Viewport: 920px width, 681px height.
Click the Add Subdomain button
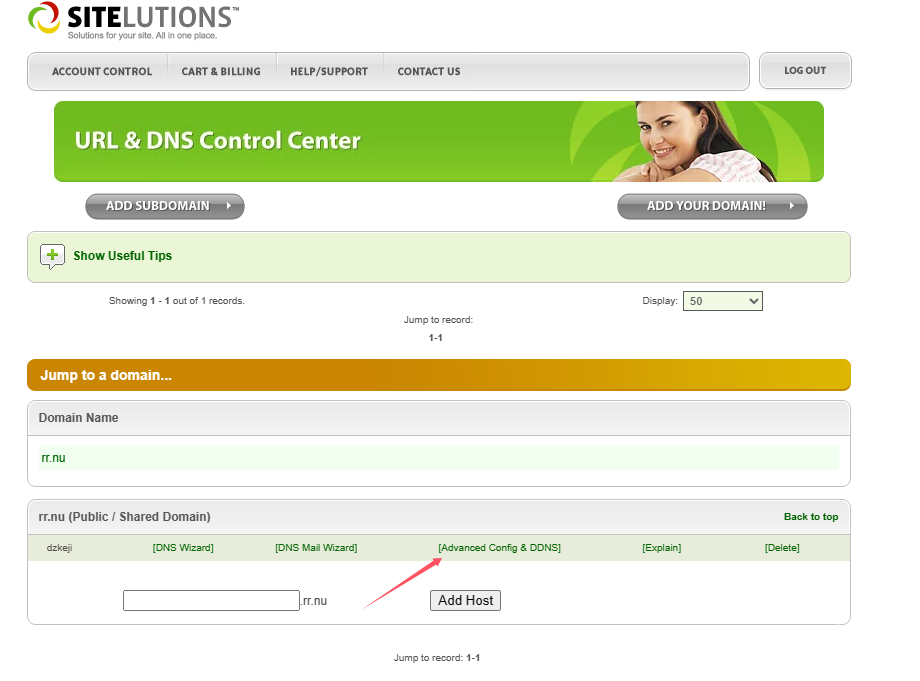click(165, 206)
